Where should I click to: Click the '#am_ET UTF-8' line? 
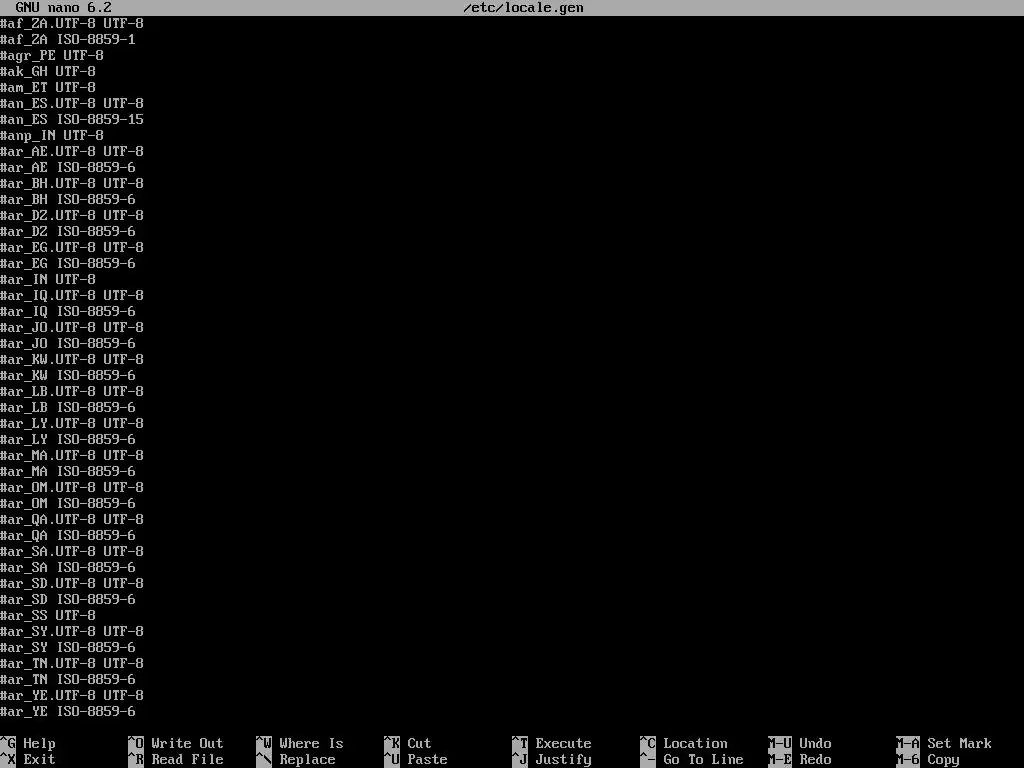(48, 88)
